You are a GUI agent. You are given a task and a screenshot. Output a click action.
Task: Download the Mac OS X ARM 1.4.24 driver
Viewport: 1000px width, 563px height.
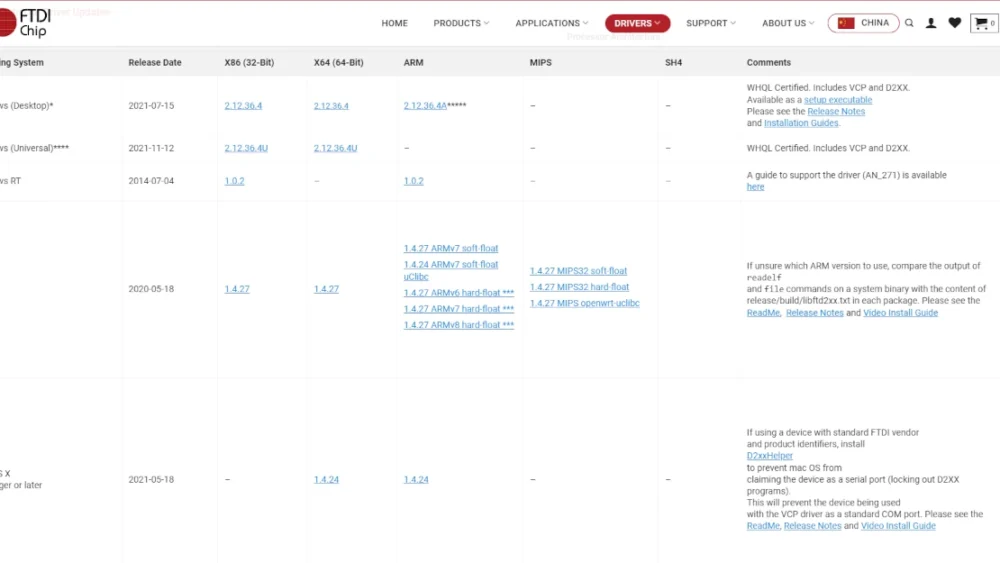click(x=416, y=480)
